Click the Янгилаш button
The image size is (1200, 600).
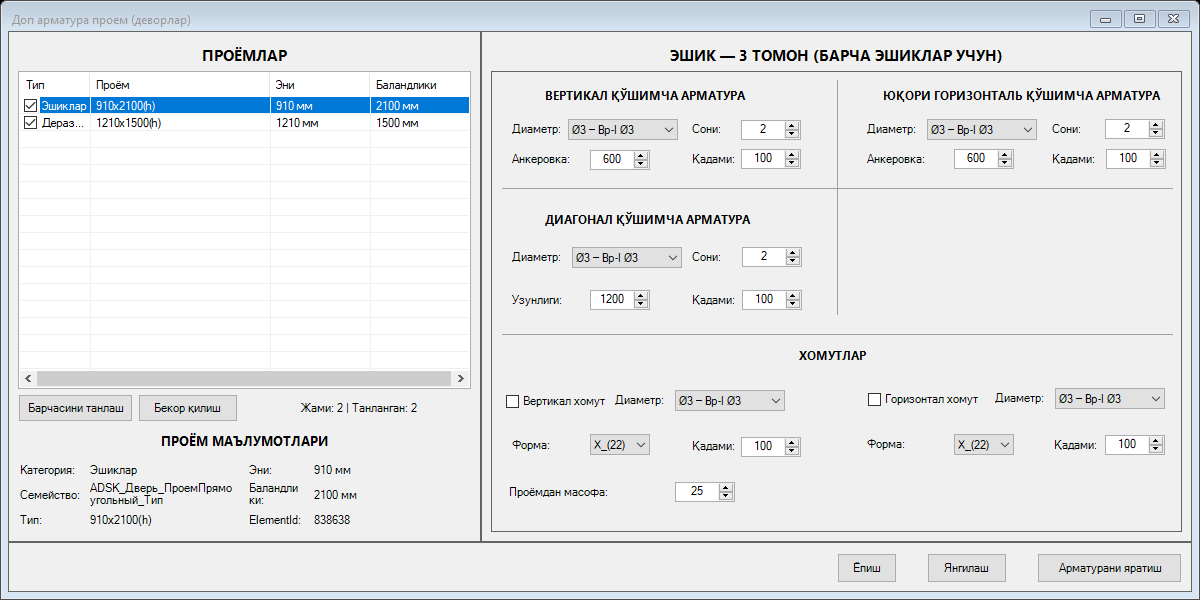point(966,568)
